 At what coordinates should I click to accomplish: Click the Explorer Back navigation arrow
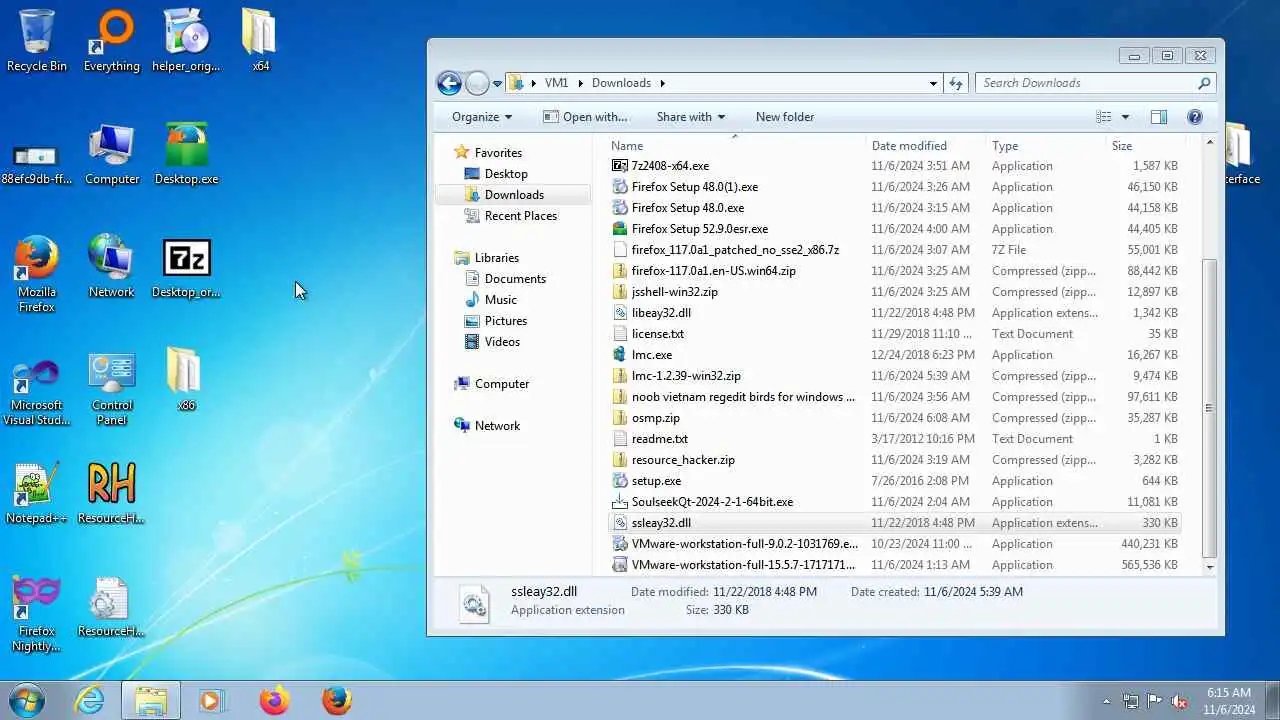tap(450, 83)
